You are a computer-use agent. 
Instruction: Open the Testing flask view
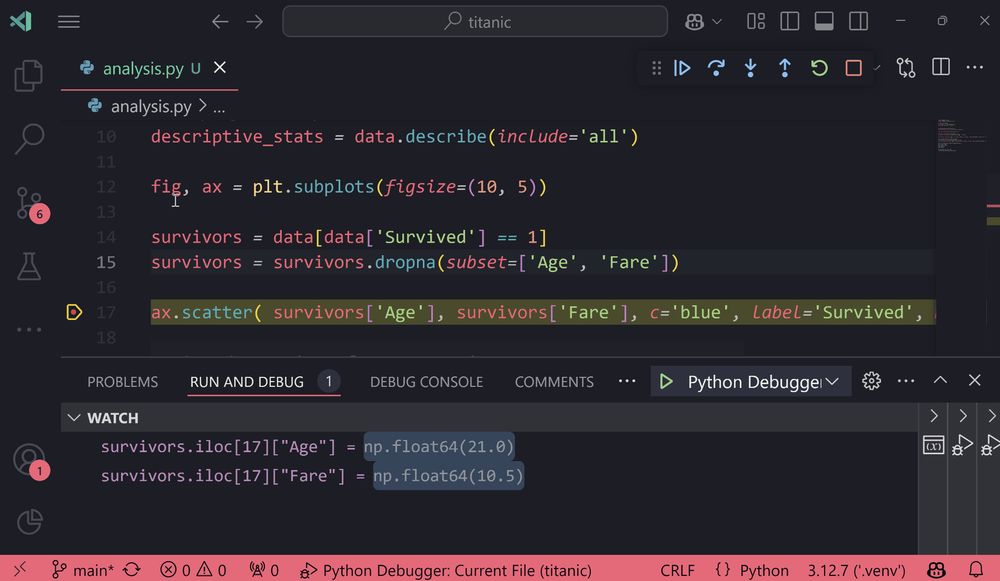[29, 267]
